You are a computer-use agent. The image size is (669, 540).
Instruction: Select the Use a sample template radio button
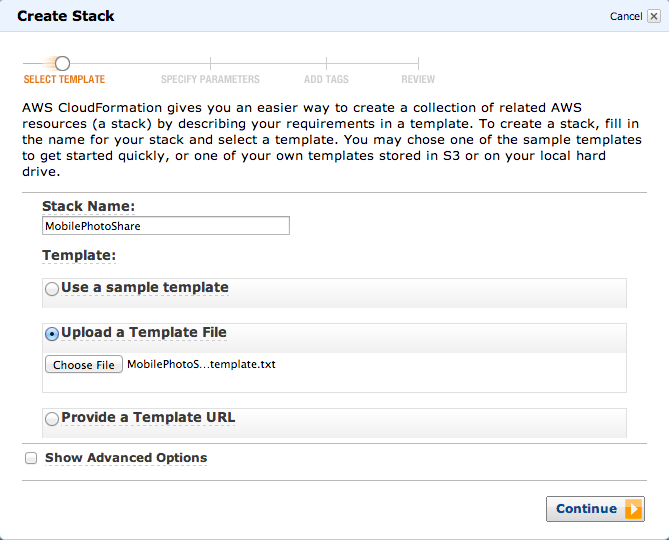(x=52, y=289)
